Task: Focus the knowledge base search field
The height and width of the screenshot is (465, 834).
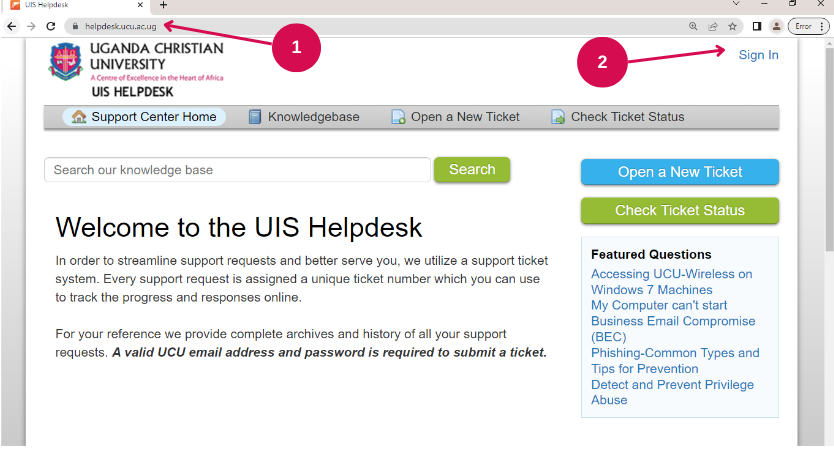Action: (x=237, y=170)
